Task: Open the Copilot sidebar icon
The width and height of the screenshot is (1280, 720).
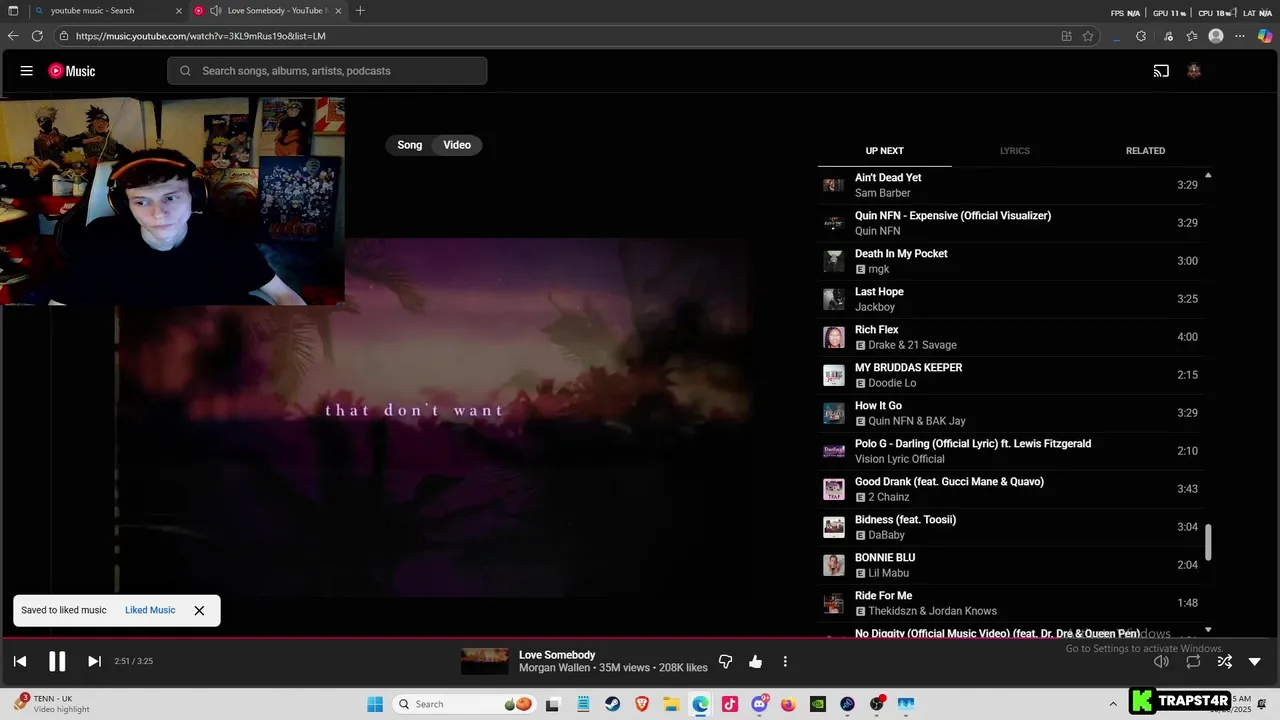Action: click(x=1265, y=36)
